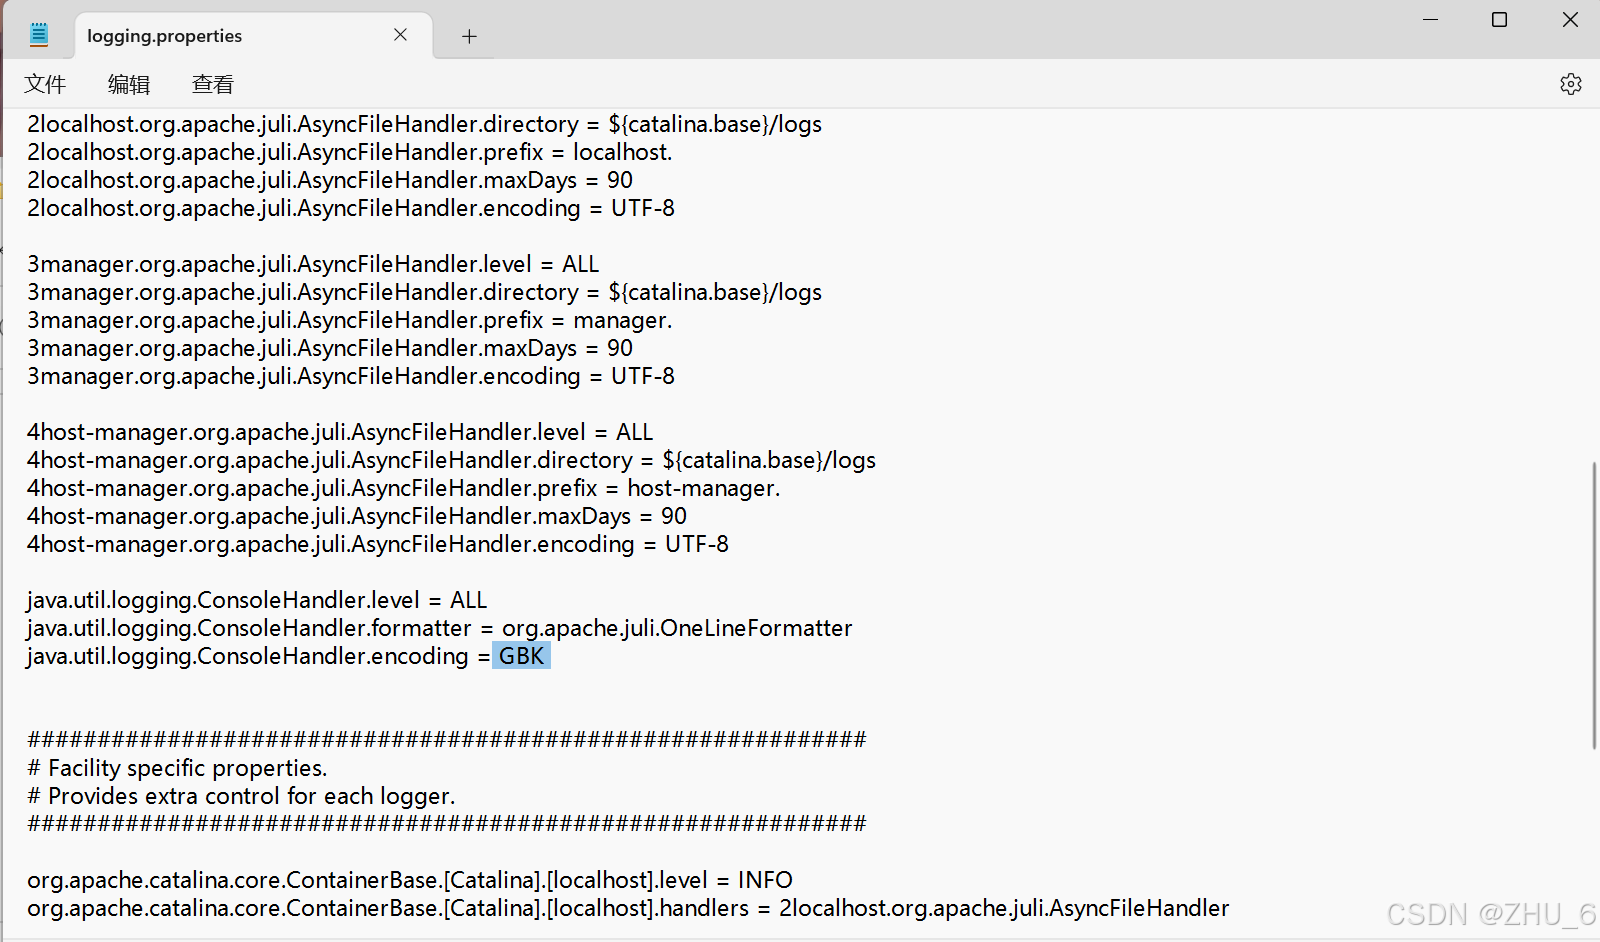The height and width of the screenshot is (942, 1600).
Task: Close the Notepad window
Action: [1570, 20]
